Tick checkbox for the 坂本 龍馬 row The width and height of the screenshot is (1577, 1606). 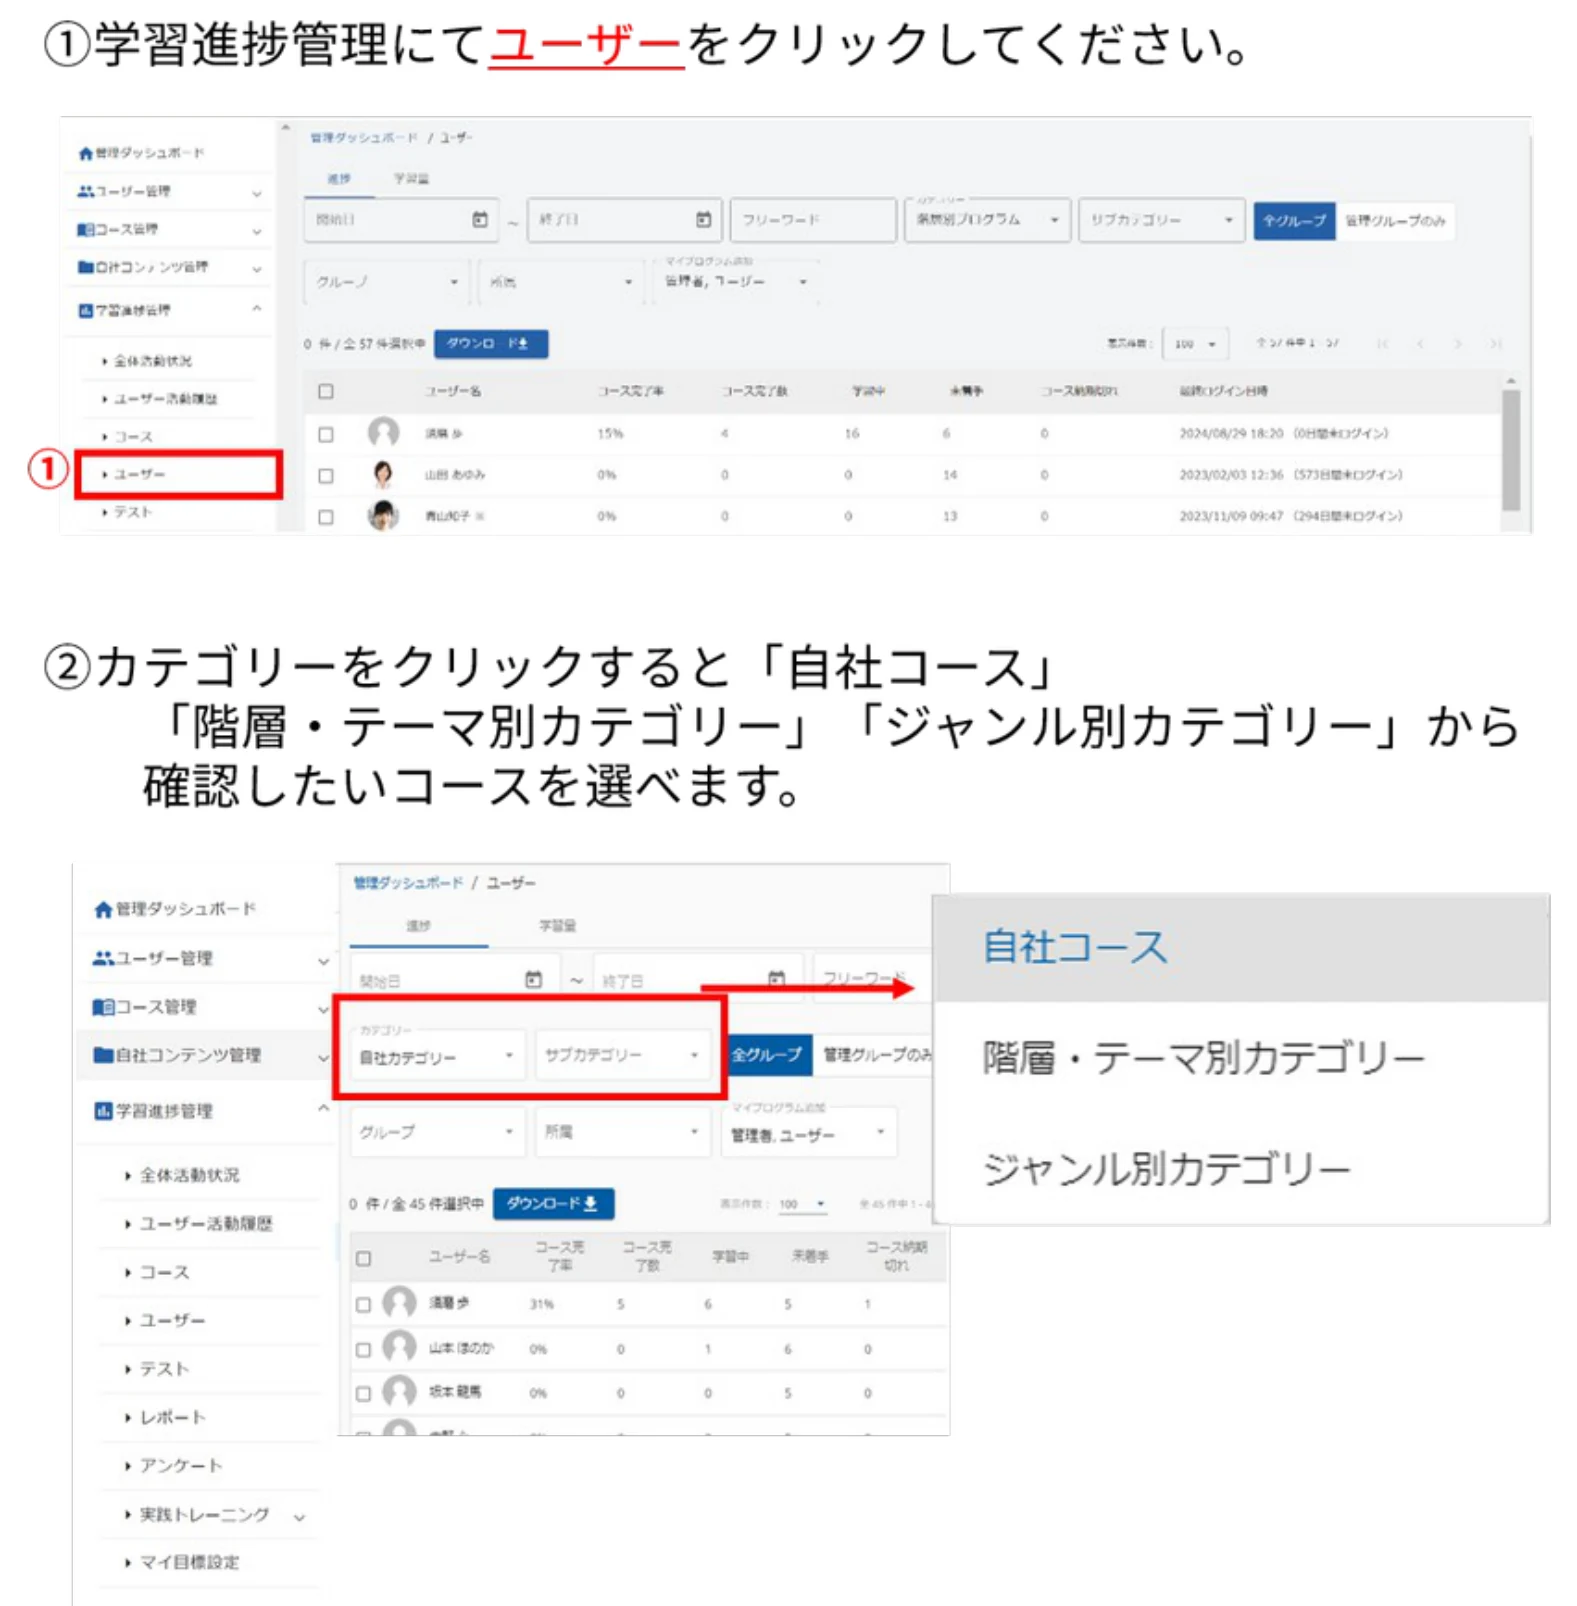click(364, 1393)
